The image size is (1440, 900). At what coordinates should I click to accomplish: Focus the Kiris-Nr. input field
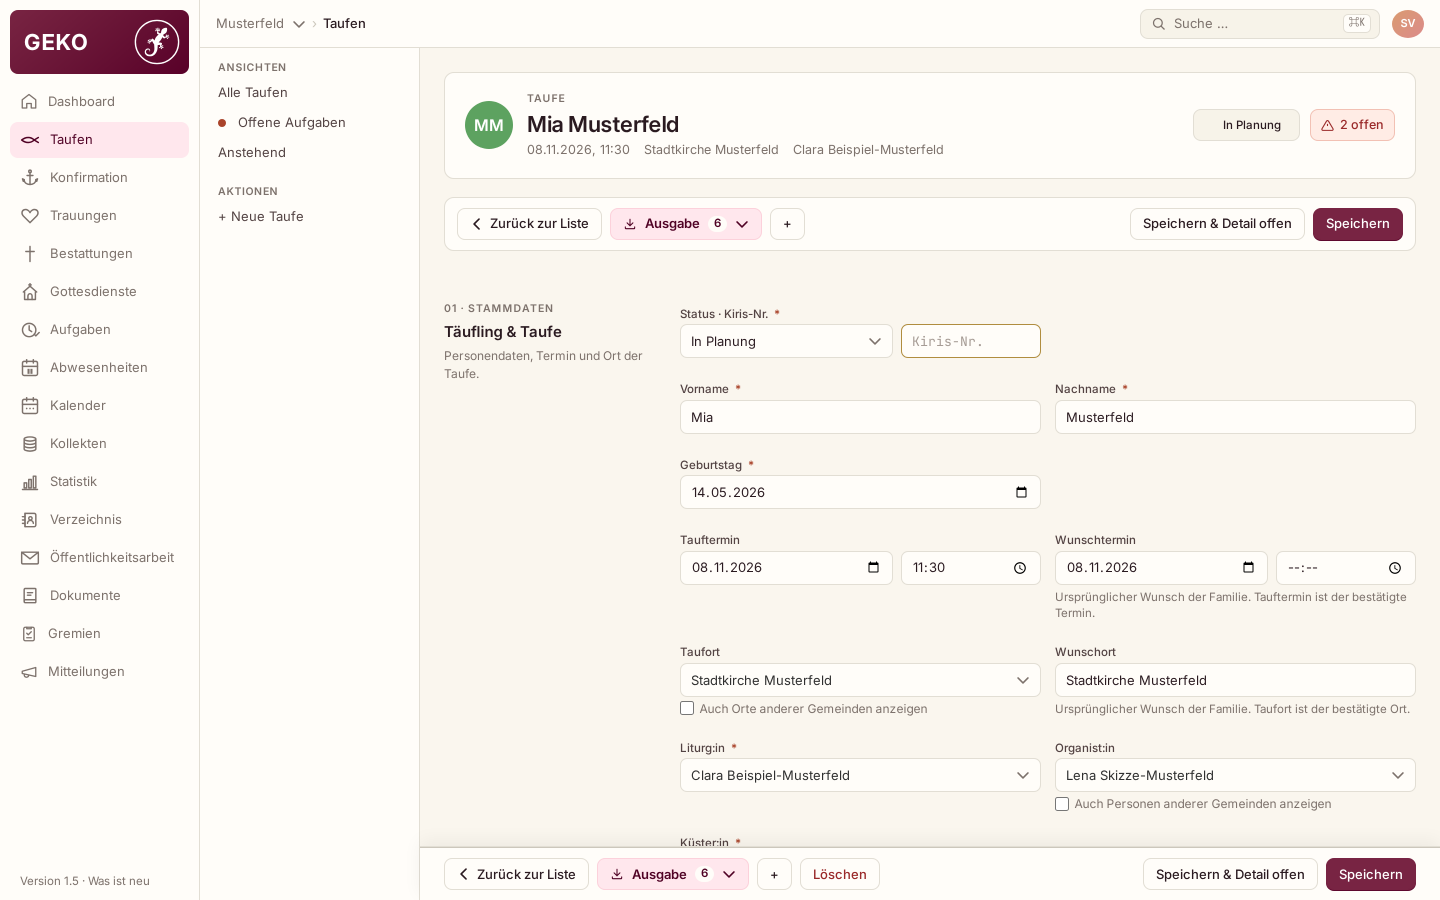(x=971, y=341)
